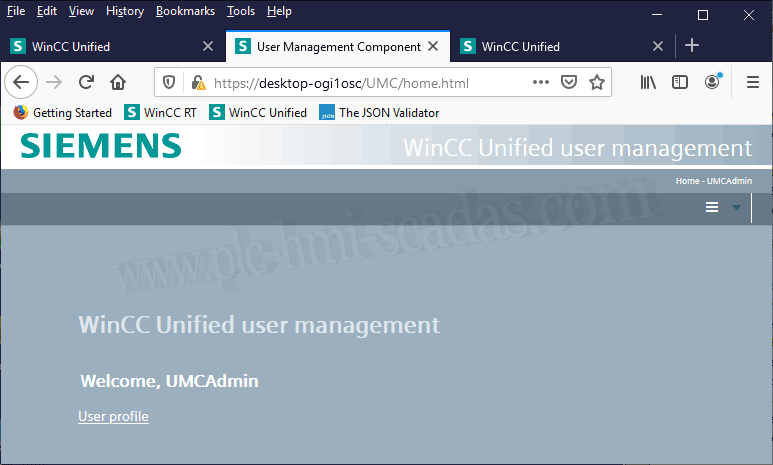Image resolution: width=773 pixels, height=465 pixels.
Task: Bookmark this page with the star icon
Action: tap(597, 82)
